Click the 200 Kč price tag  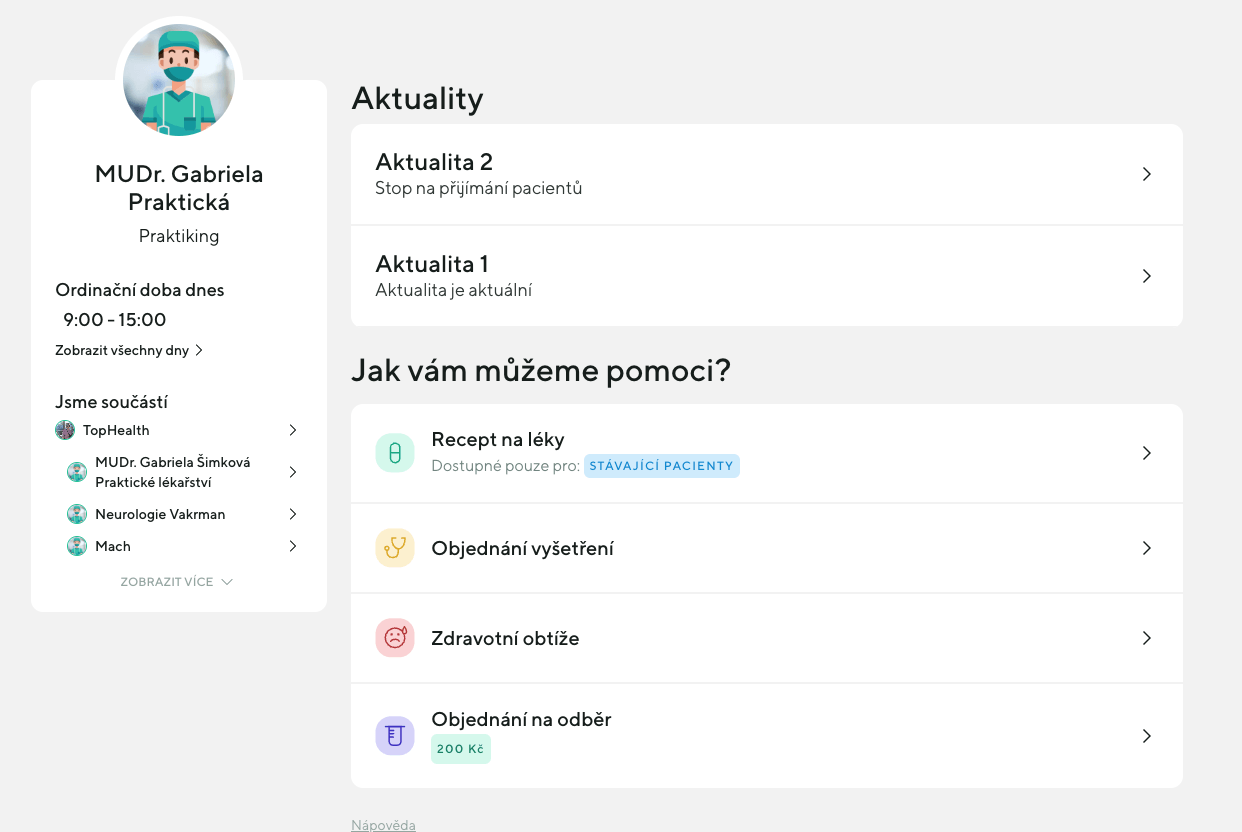click(x=461, y=748)
